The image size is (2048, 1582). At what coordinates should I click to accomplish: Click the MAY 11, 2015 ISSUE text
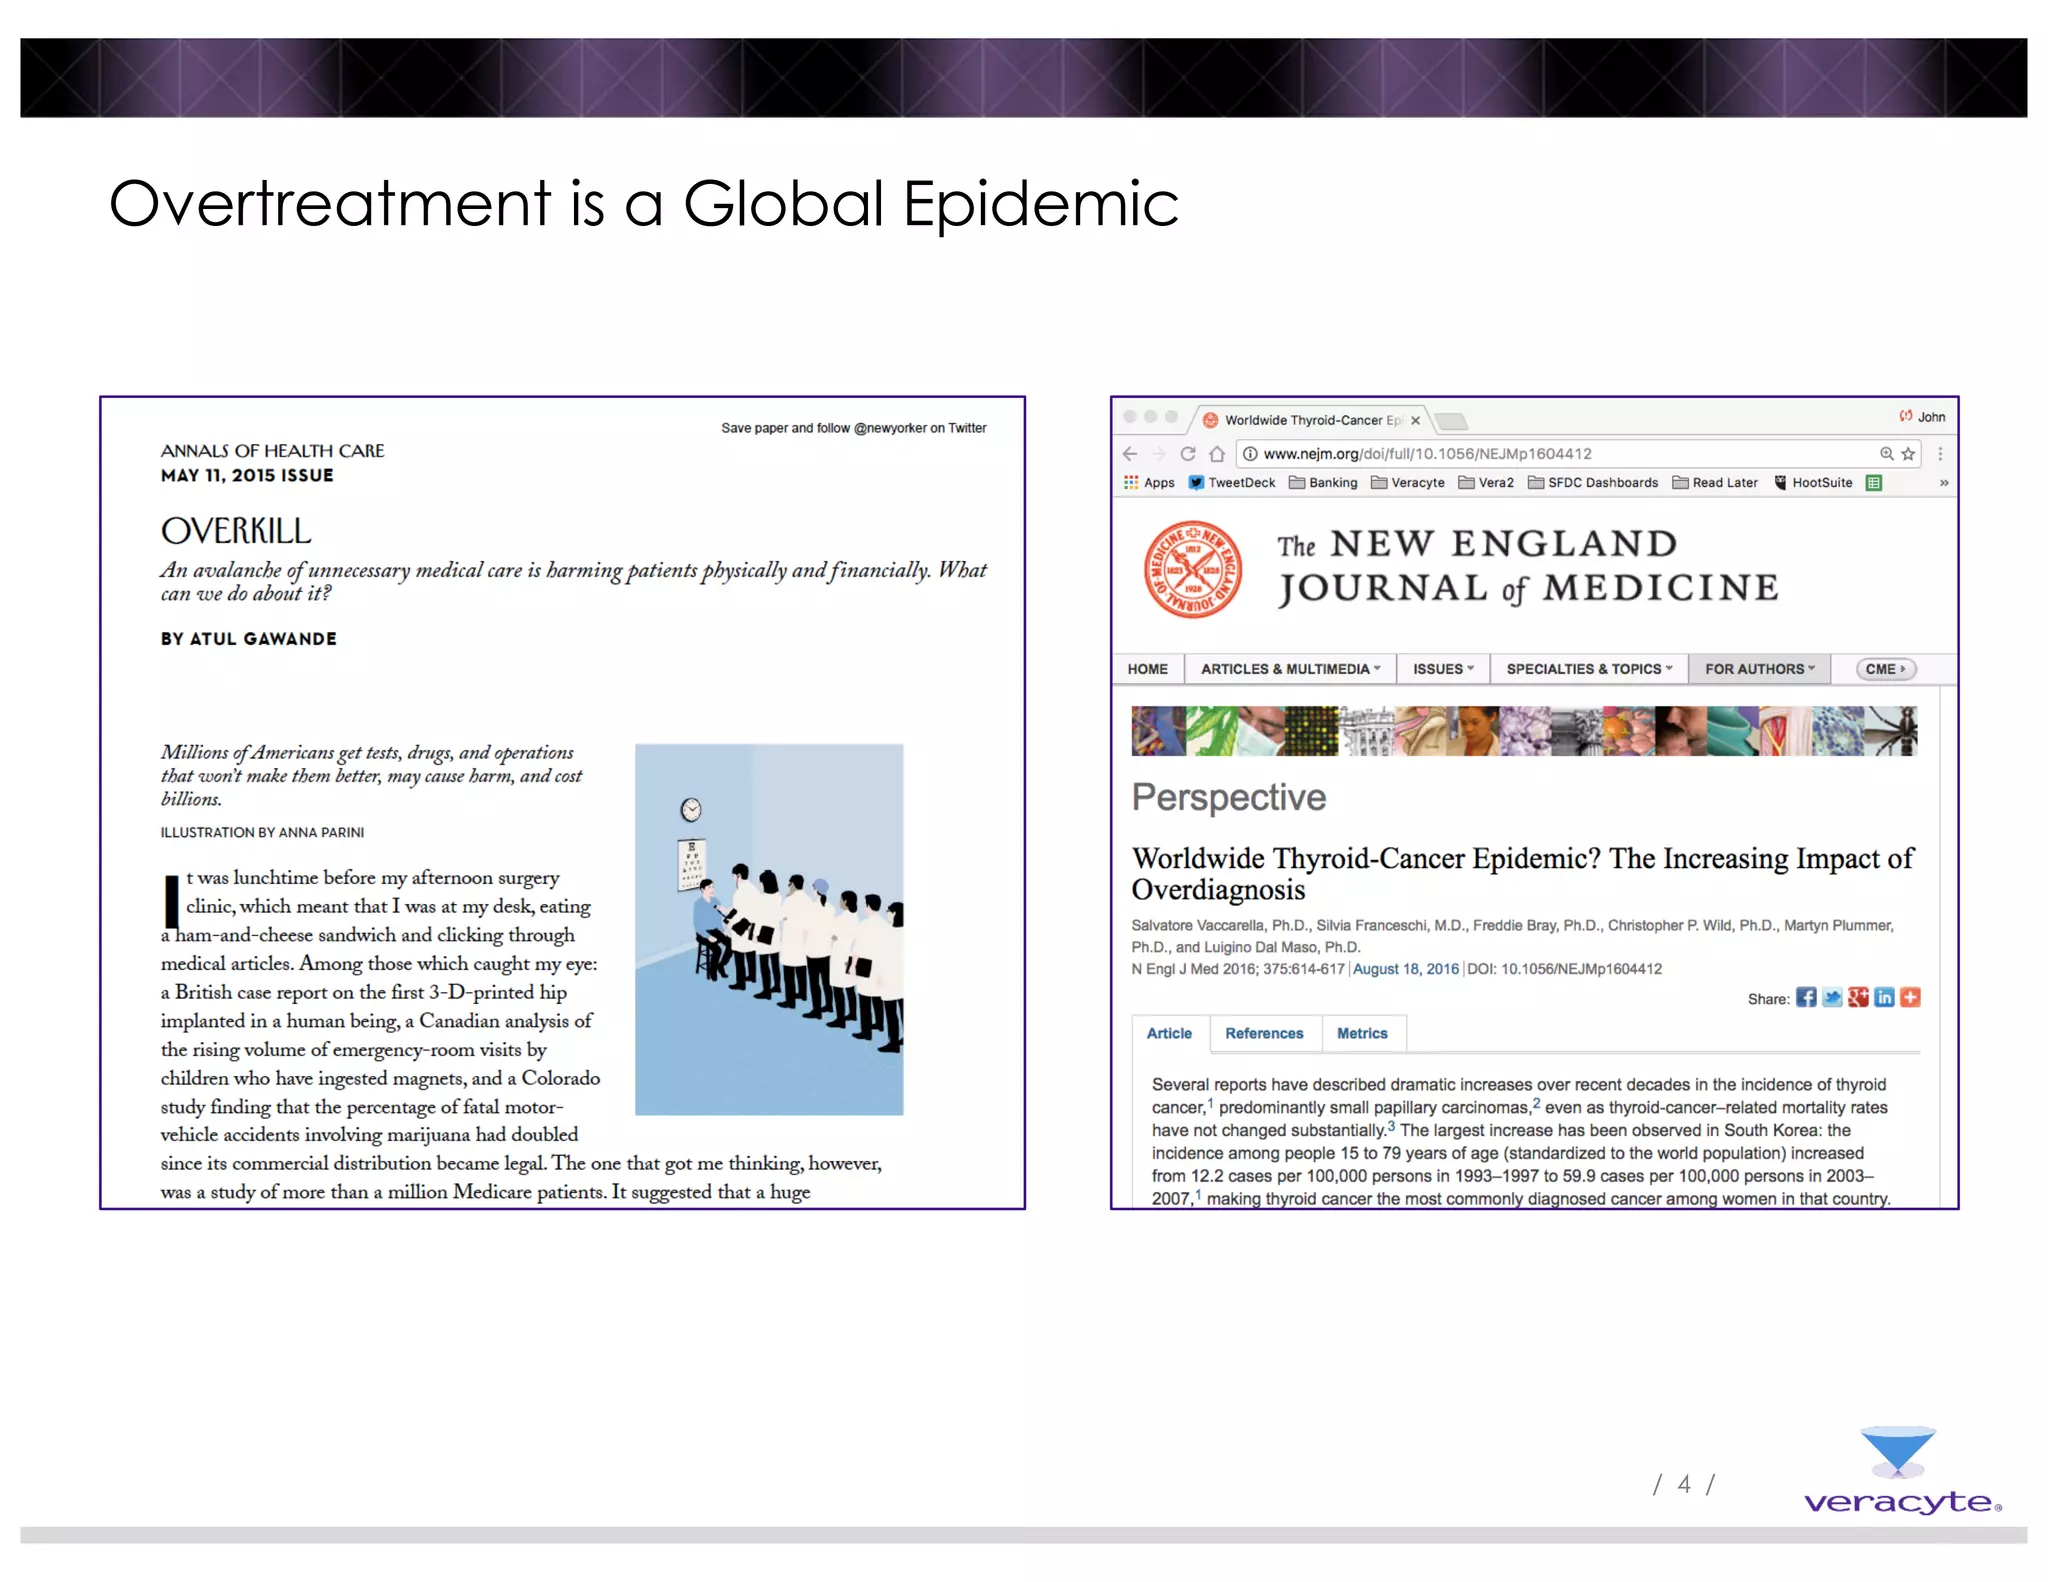coord(247,476)
